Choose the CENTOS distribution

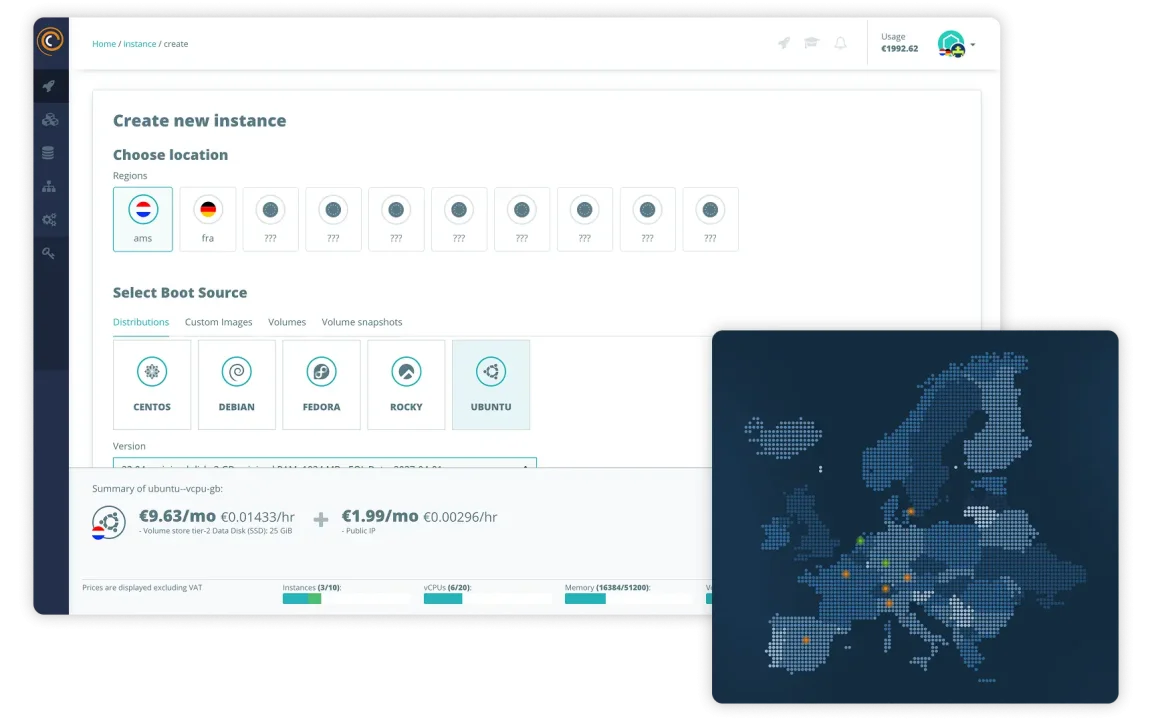tap(152, 384)
